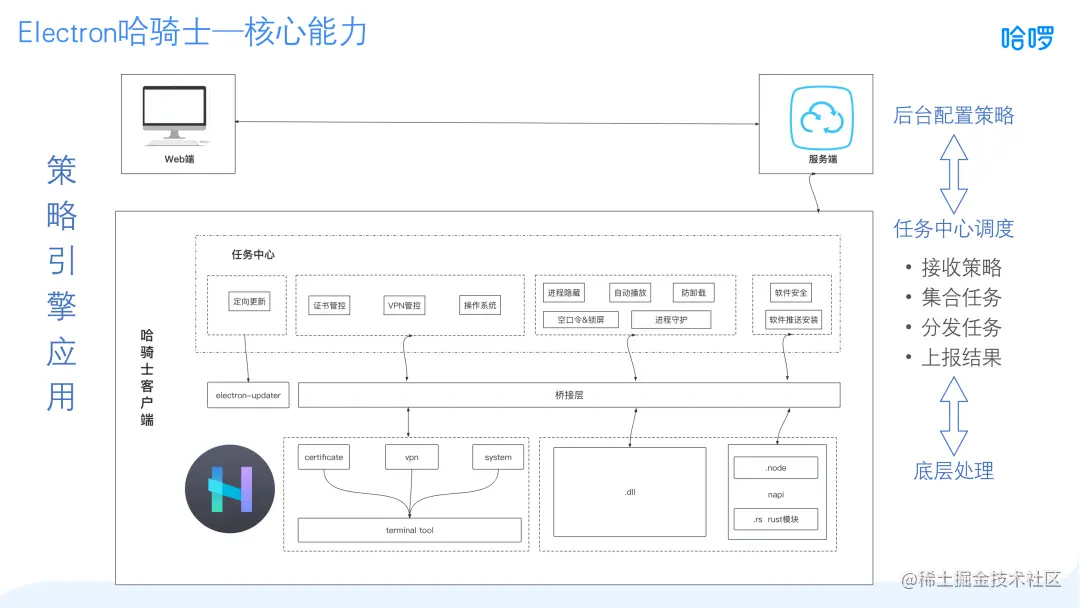Click the vertical 哈骑士客户端 label
Image resolution: width=1080 pixels, height=608 pixels.
coord(147,377)
